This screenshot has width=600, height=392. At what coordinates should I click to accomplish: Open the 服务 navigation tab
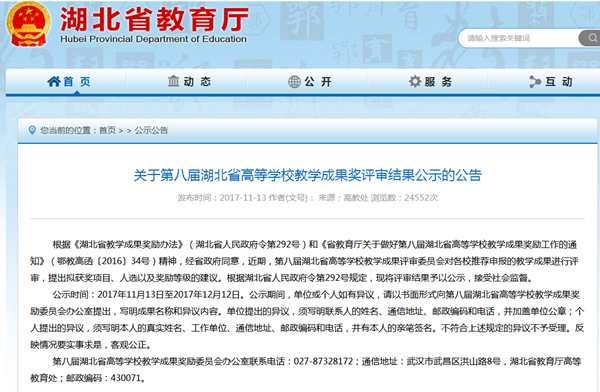pos(430,82)
